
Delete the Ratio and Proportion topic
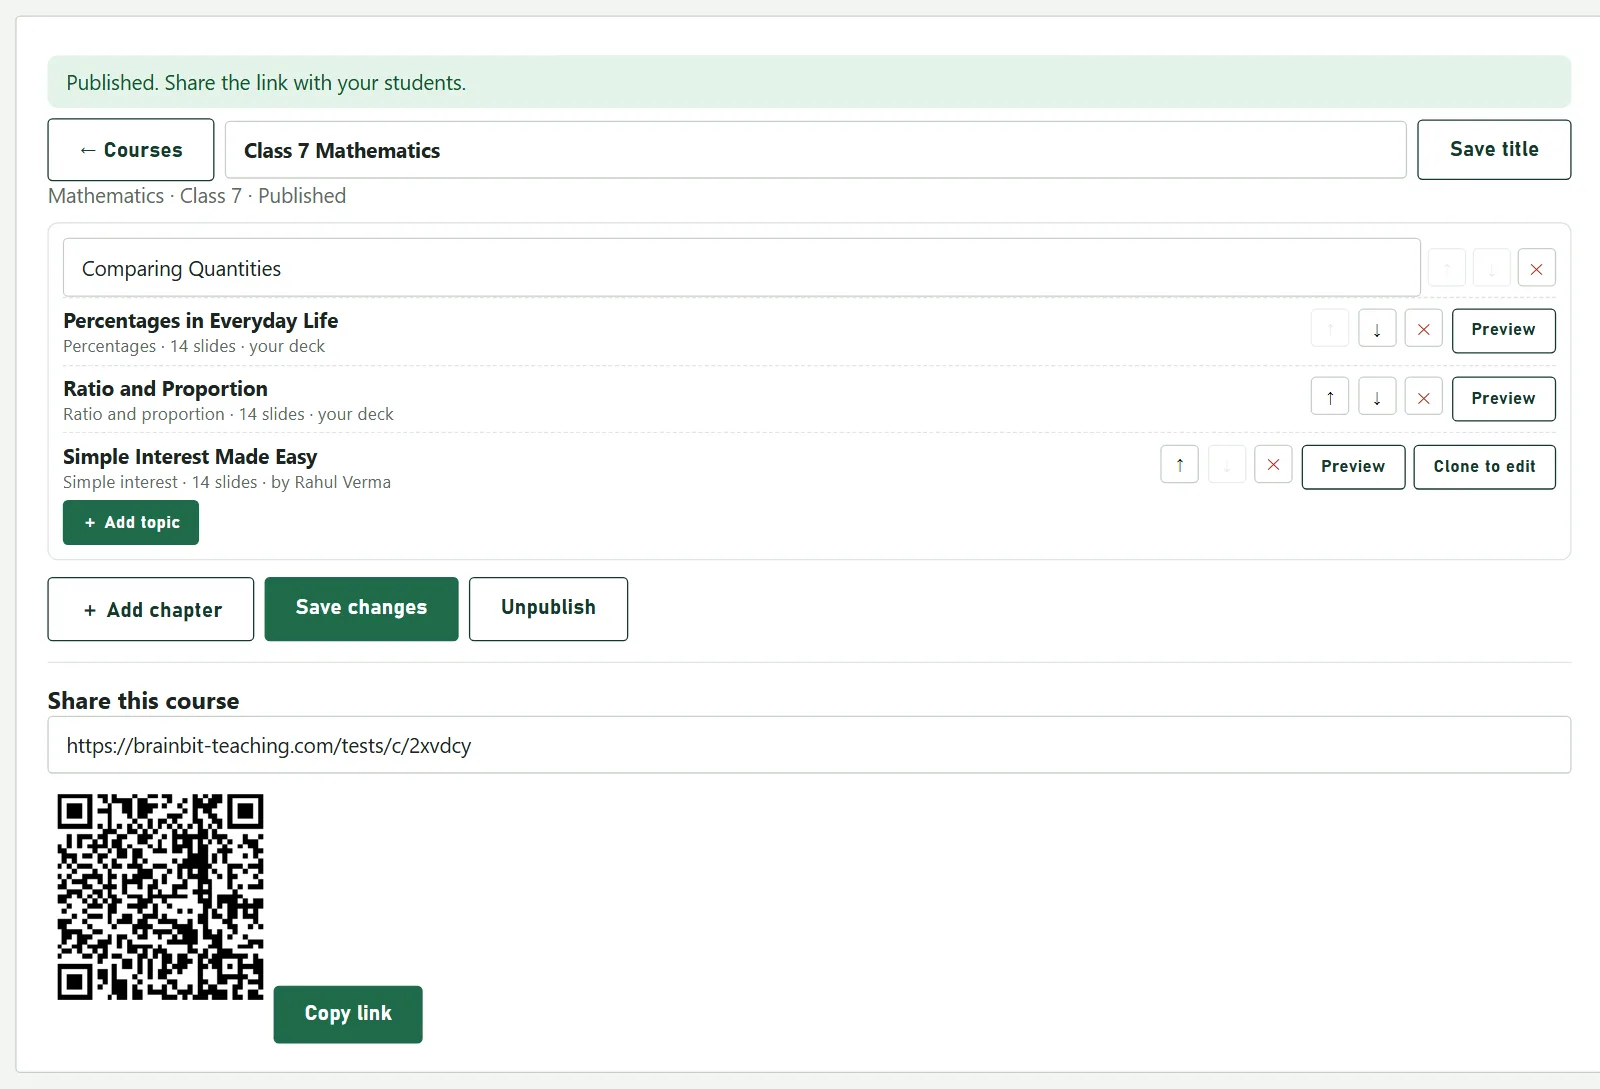[1423, 397]
